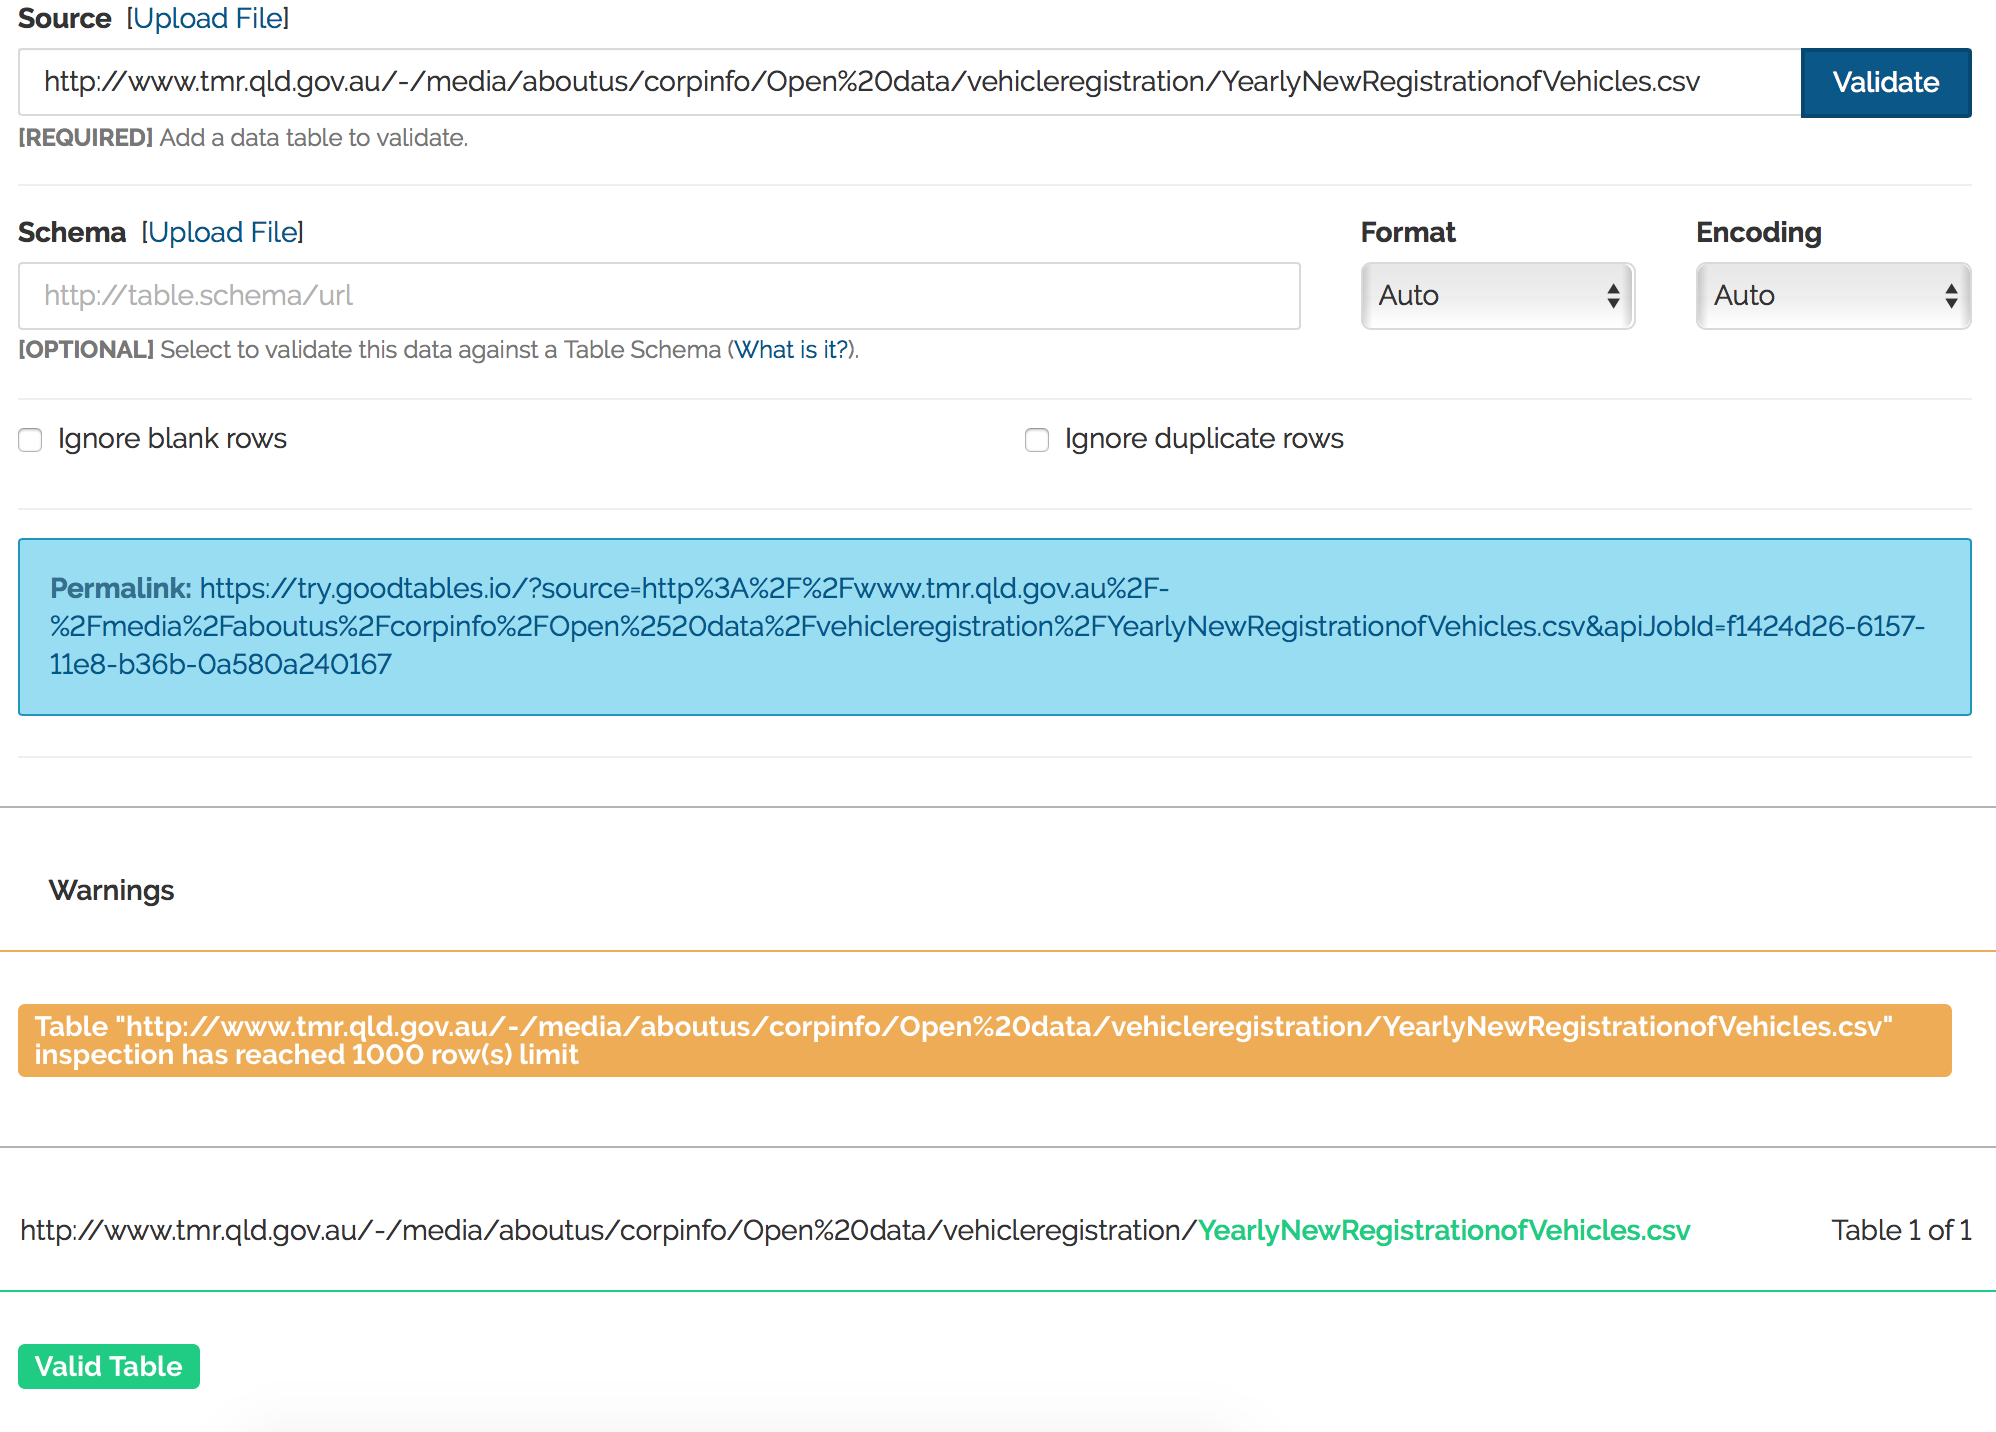Click the Validate button
1996x1432 pixels.
[x=1884, y=82]
